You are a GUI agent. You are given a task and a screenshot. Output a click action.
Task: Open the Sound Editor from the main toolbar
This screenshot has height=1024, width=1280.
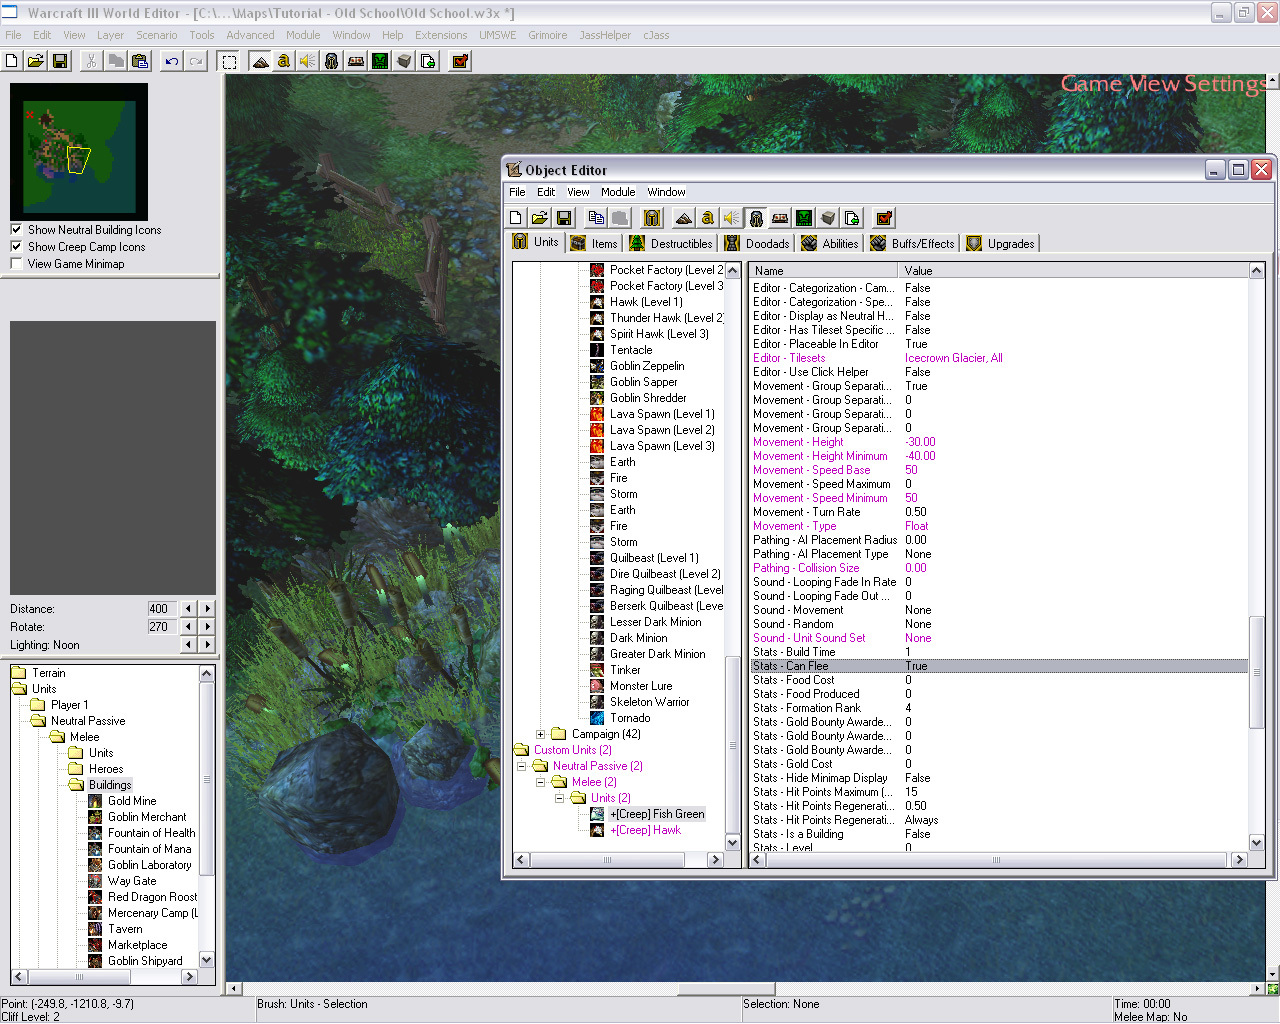[x=308, y=61]
